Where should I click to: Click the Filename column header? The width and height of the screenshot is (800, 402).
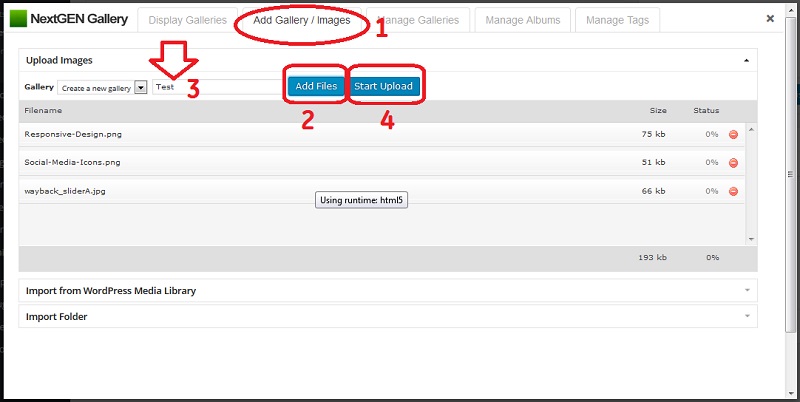click(43, 110)
